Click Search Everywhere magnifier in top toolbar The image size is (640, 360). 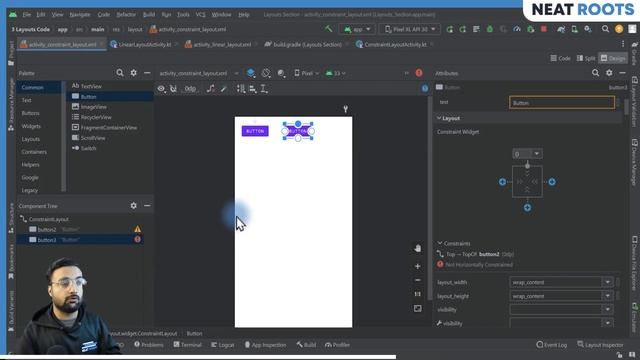click(x=605, y=29)
